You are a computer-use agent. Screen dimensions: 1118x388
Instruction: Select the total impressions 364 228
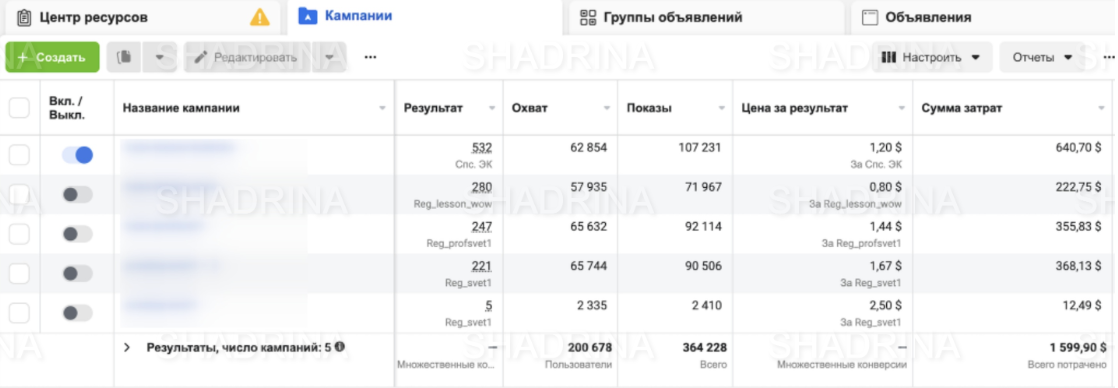click(x=704, y=348)
